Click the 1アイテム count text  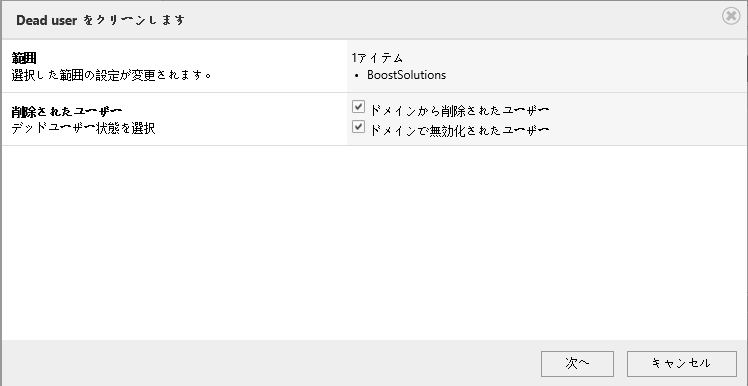(377, 58)
